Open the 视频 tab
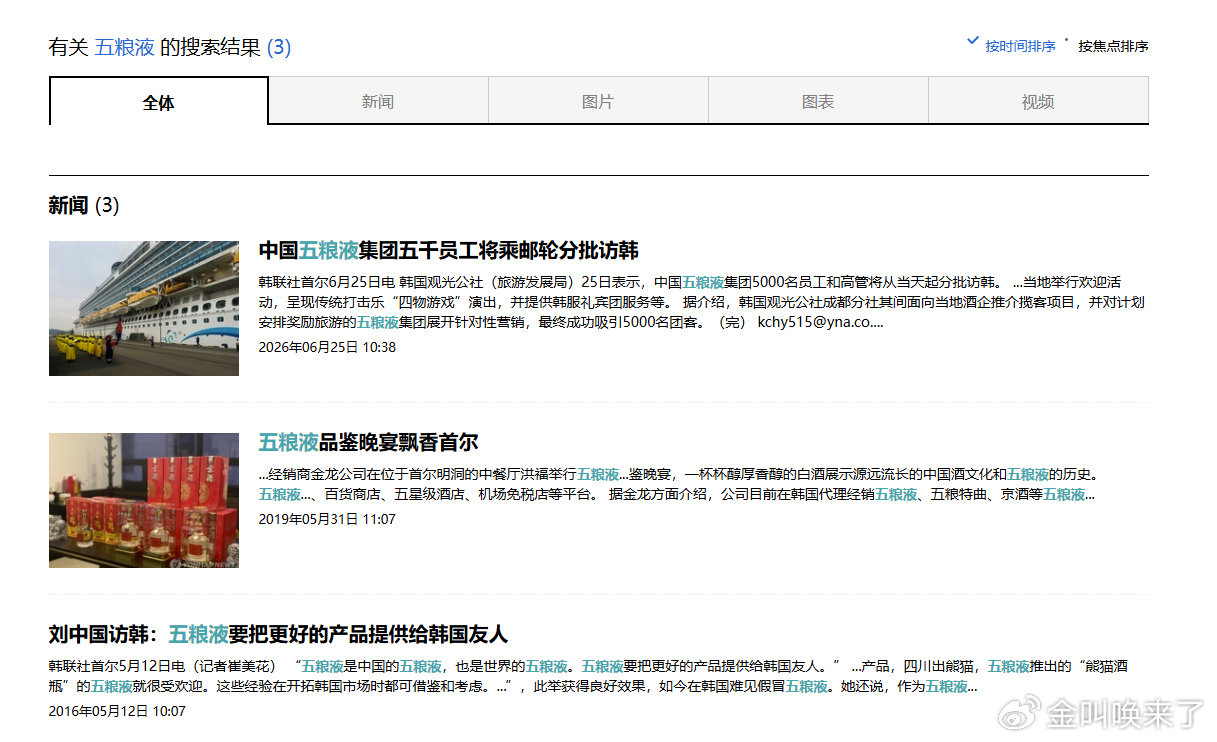The width and height of the screenshot is (1217, 742). click(1038, 101)
